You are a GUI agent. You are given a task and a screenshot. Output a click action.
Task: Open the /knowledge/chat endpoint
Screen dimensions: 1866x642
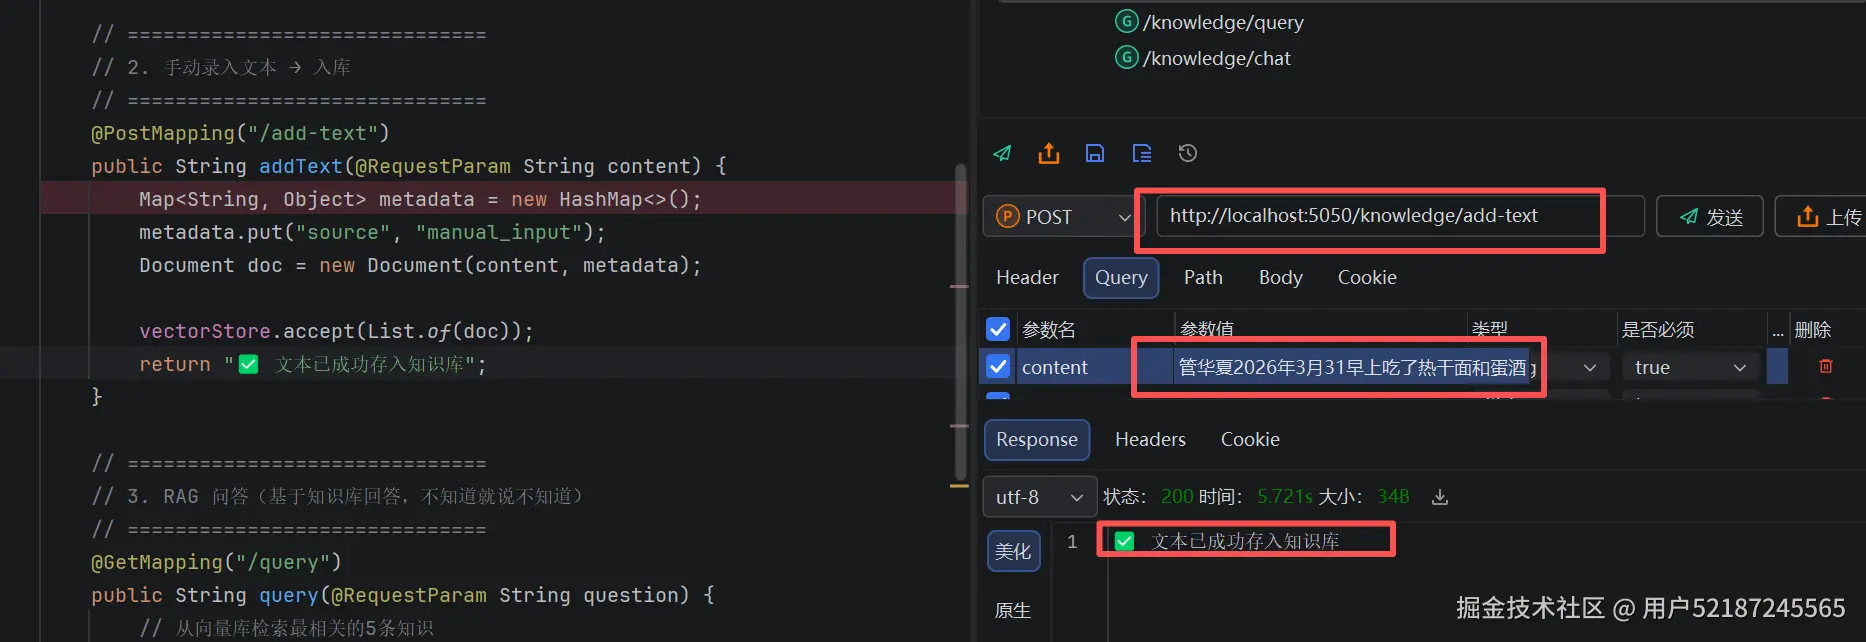1217,58
